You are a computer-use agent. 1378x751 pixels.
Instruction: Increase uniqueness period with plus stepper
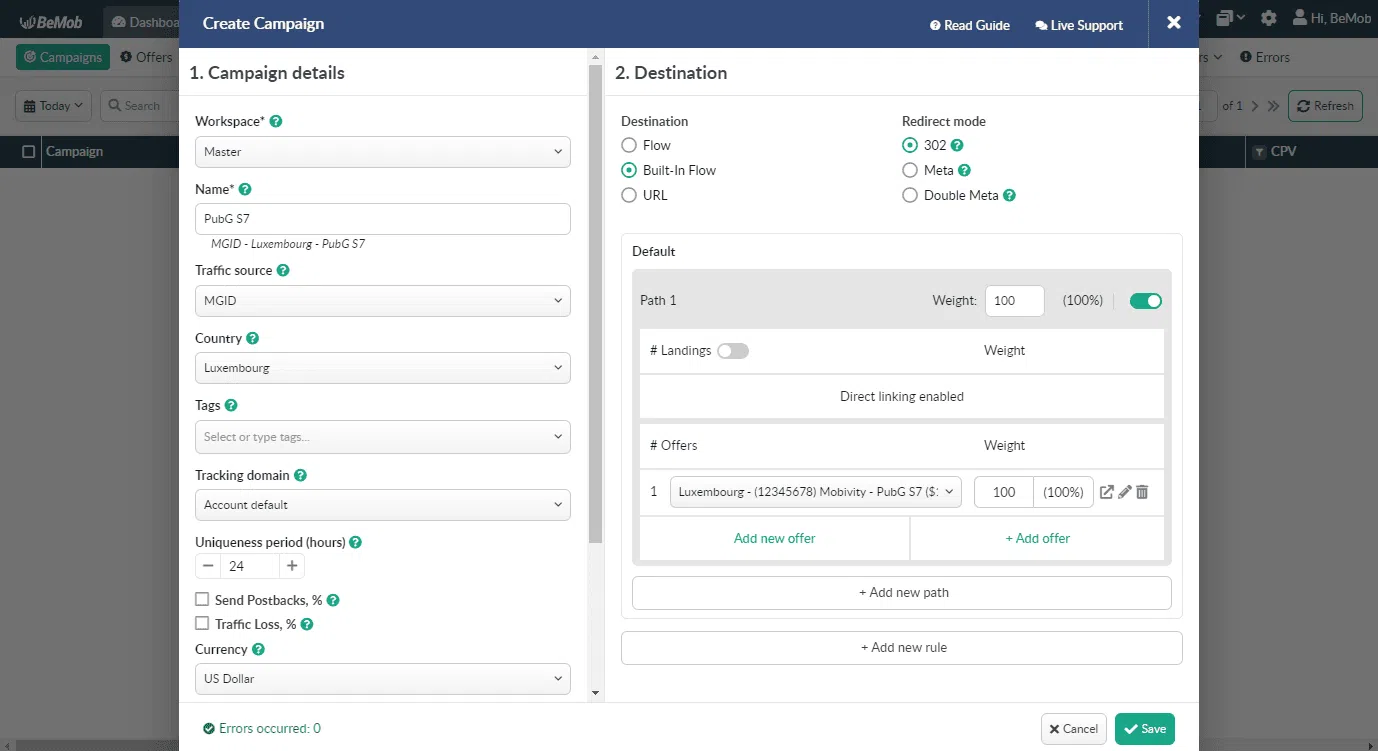coord(292,566)
